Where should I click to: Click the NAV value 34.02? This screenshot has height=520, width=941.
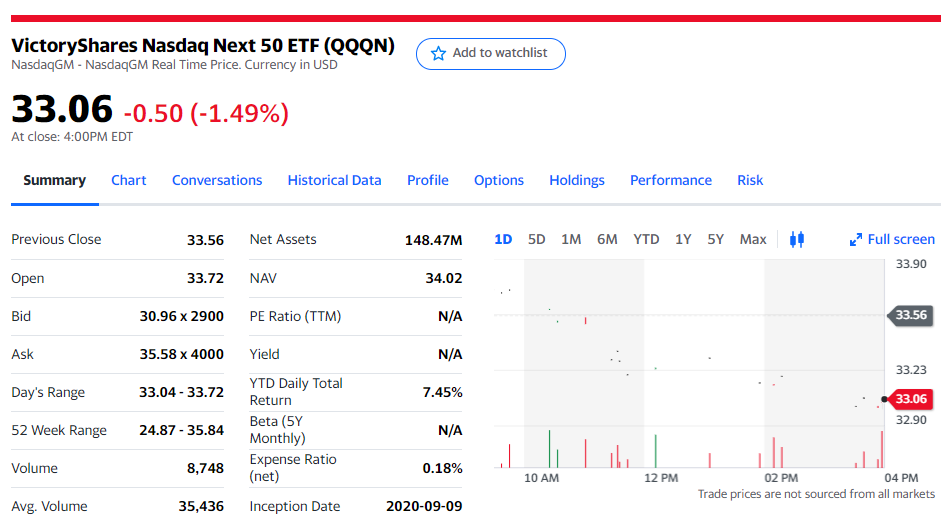point(443,279)
